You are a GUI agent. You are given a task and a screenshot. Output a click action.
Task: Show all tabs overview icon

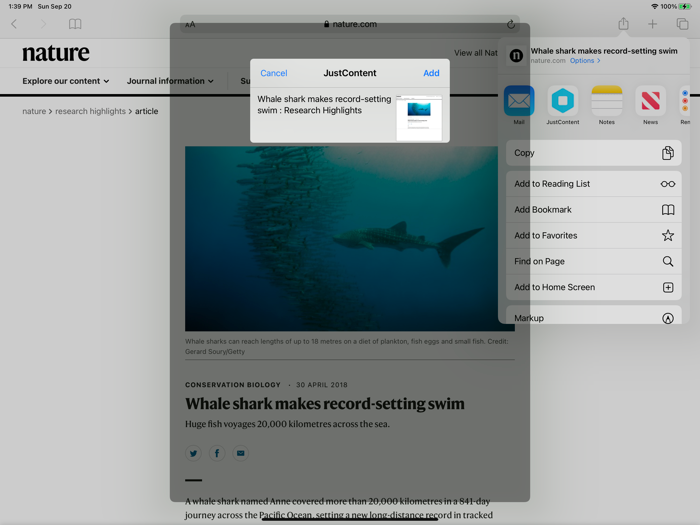(682, 24)
